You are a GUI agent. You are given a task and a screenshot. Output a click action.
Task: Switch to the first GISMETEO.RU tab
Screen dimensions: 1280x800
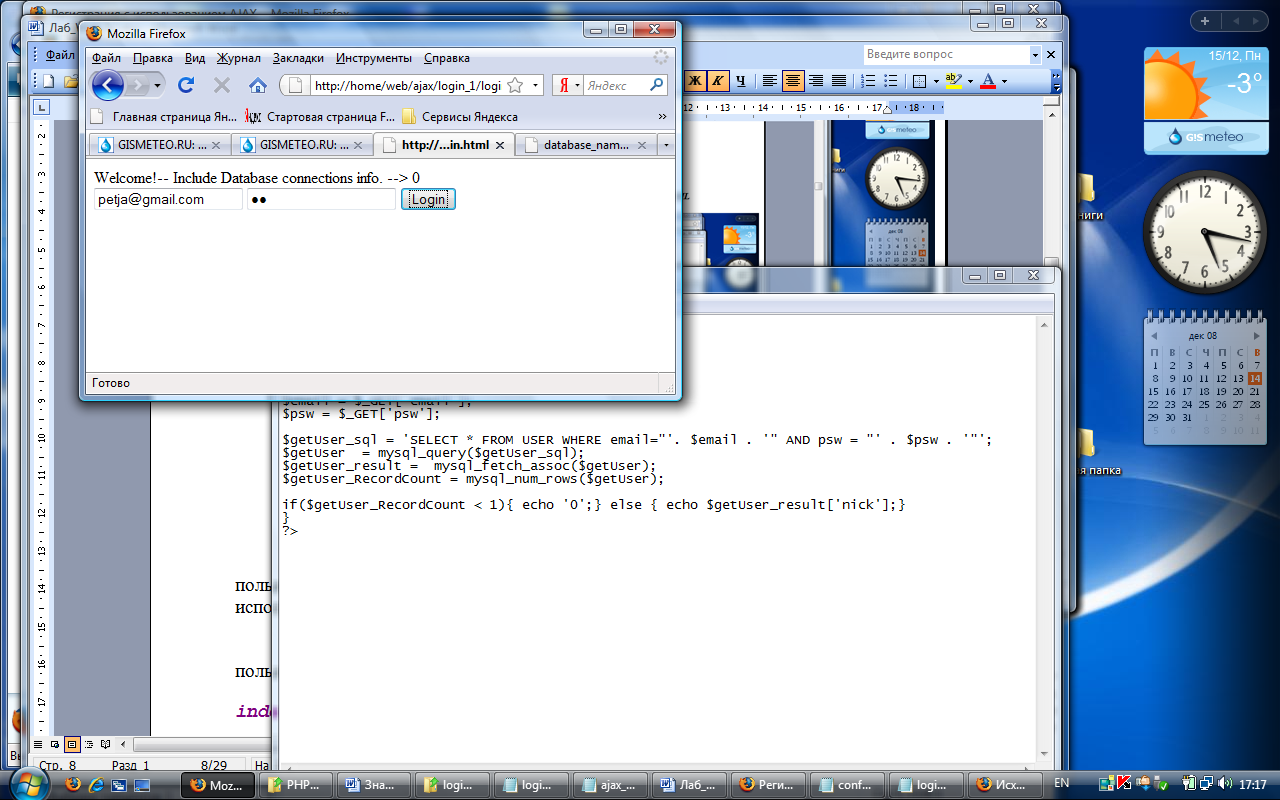click(x=159, y=145)
